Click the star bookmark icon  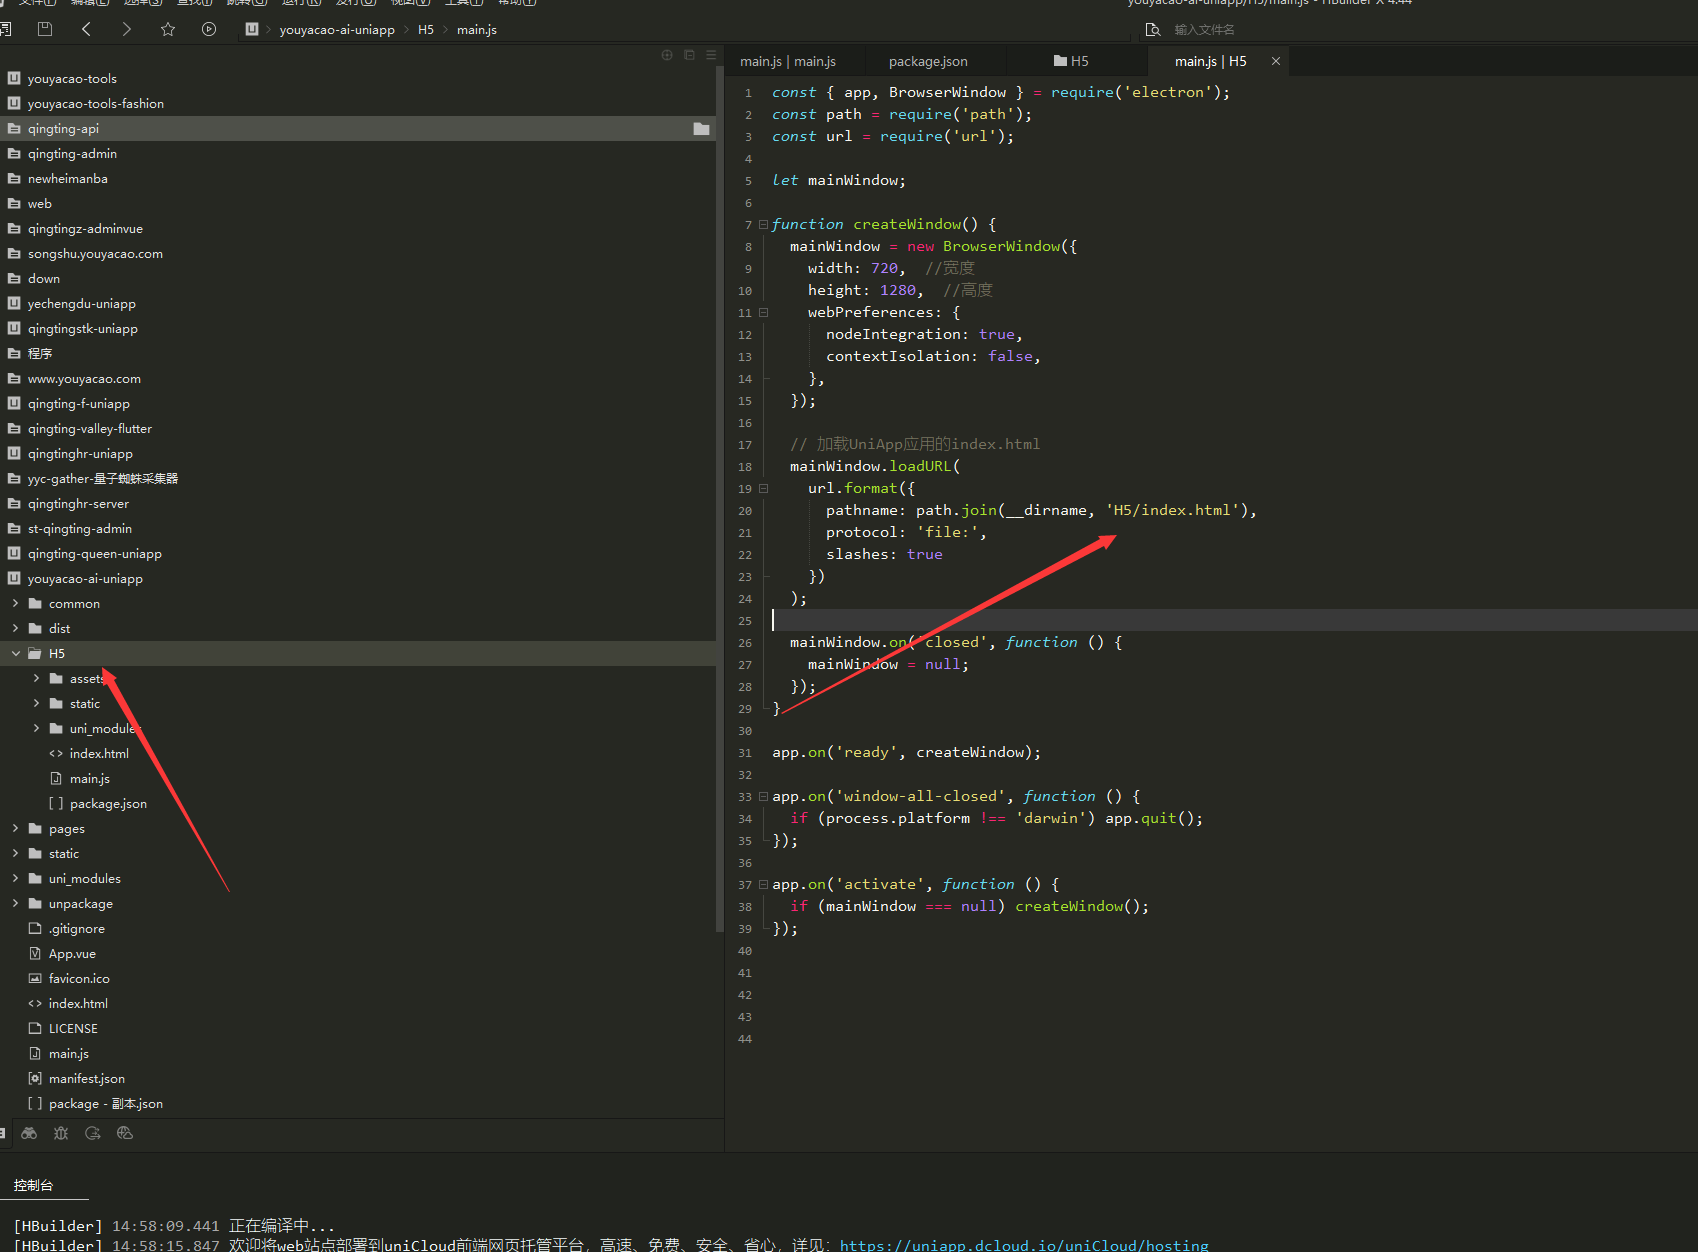point(168,29)
